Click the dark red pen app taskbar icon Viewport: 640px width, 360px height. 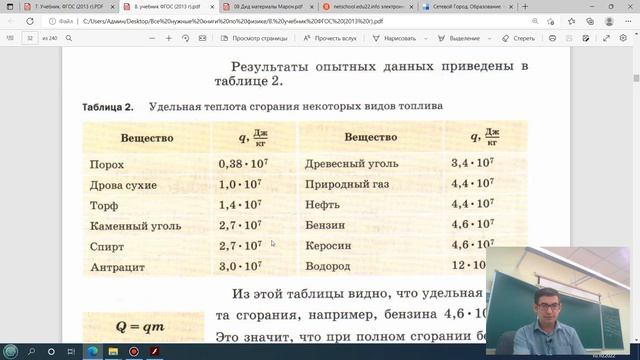(154, 351)
